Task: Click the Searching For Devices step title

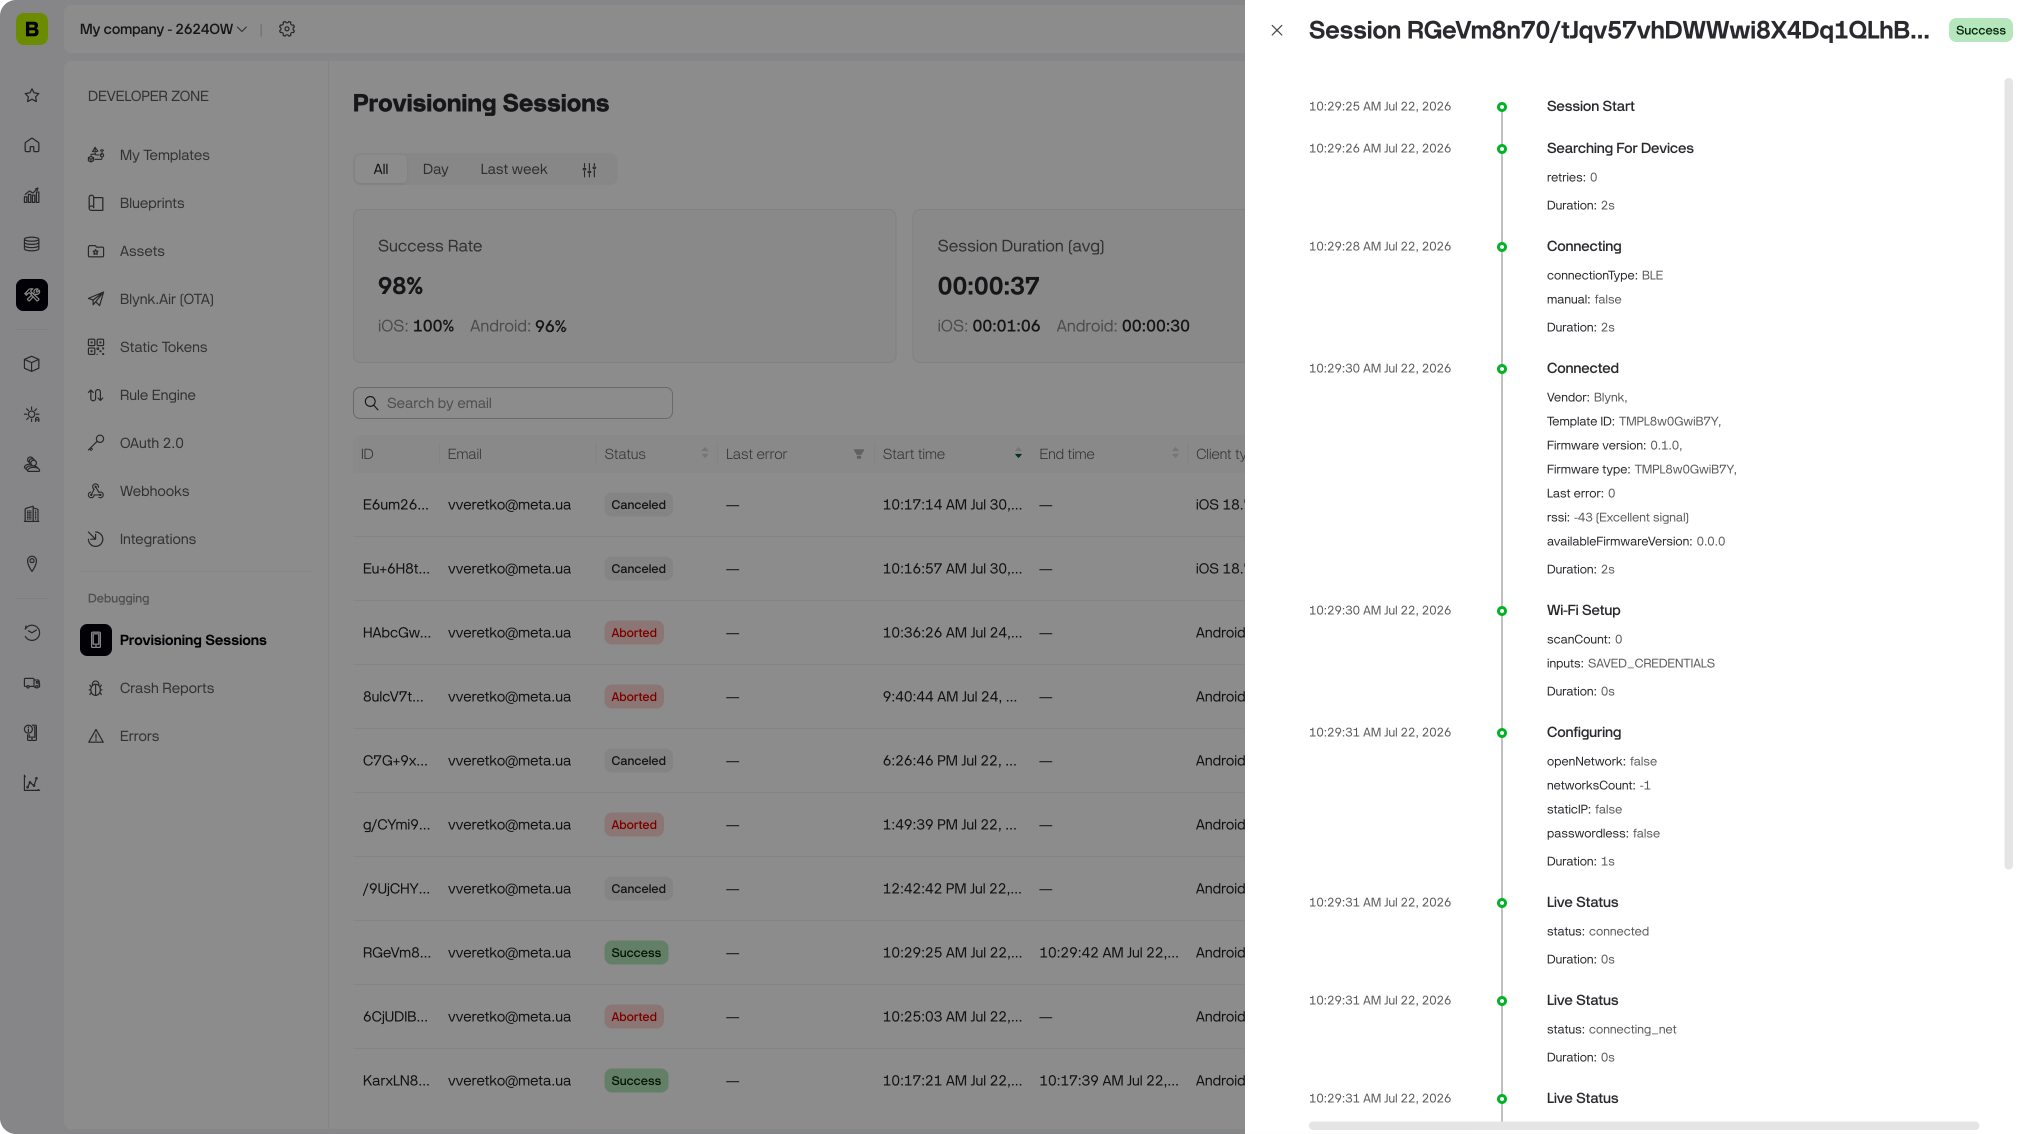Action: coord(1620,148)
